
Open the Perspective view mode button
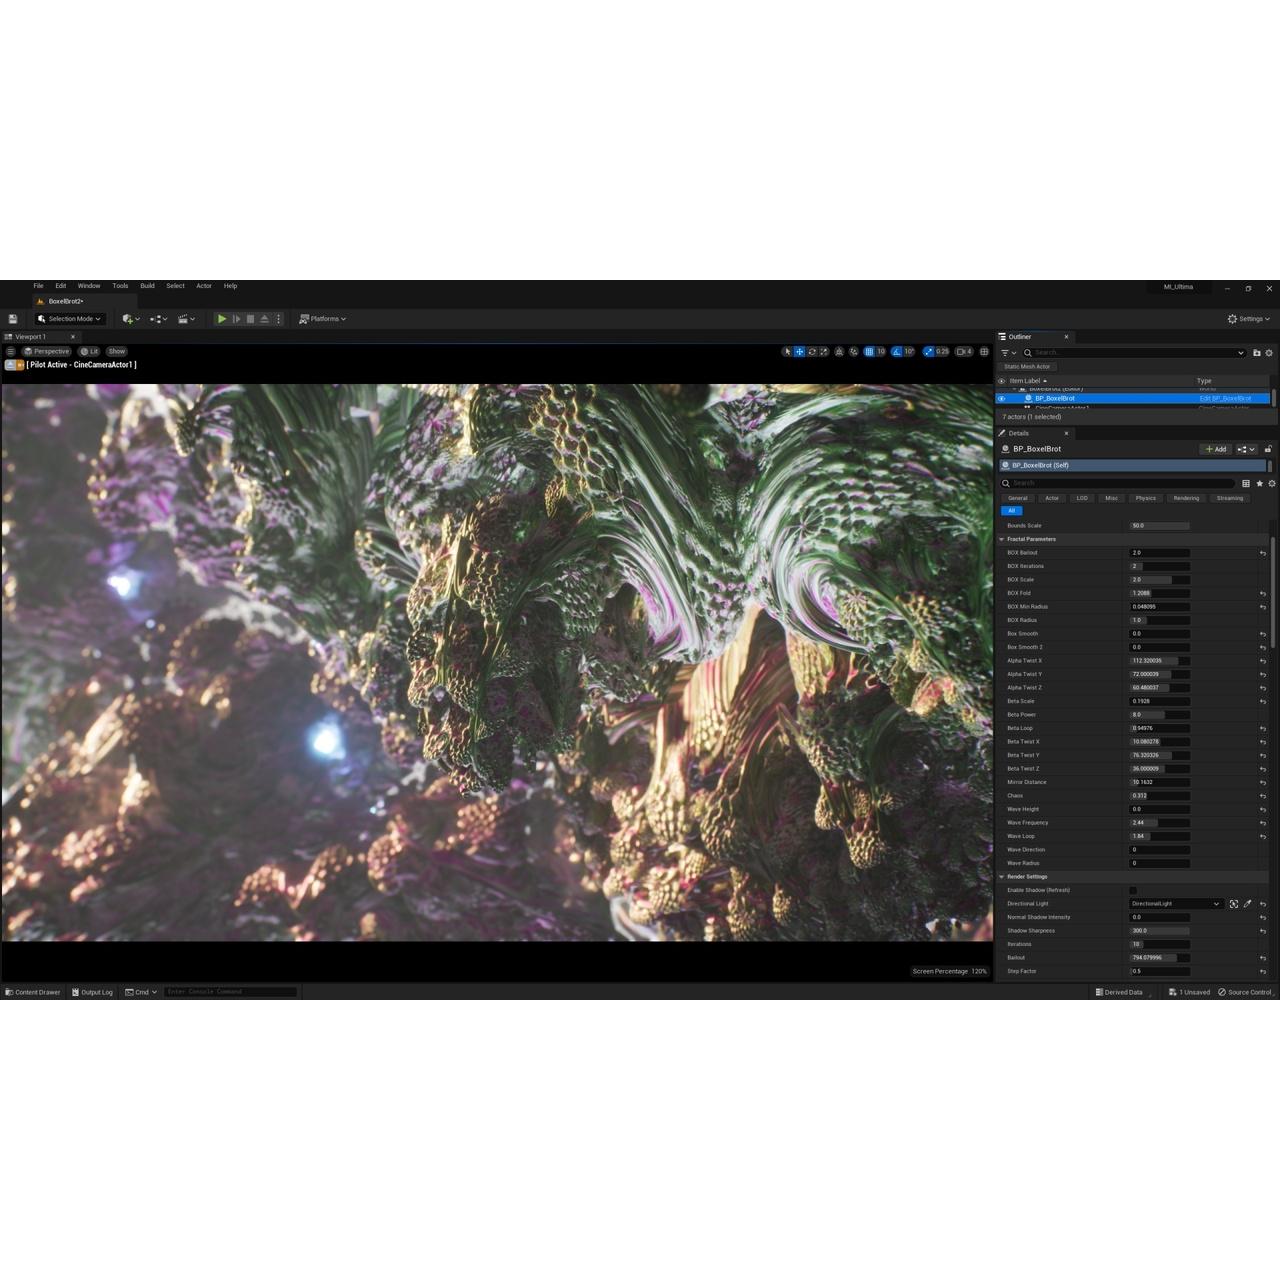click(x=47, y=351)
